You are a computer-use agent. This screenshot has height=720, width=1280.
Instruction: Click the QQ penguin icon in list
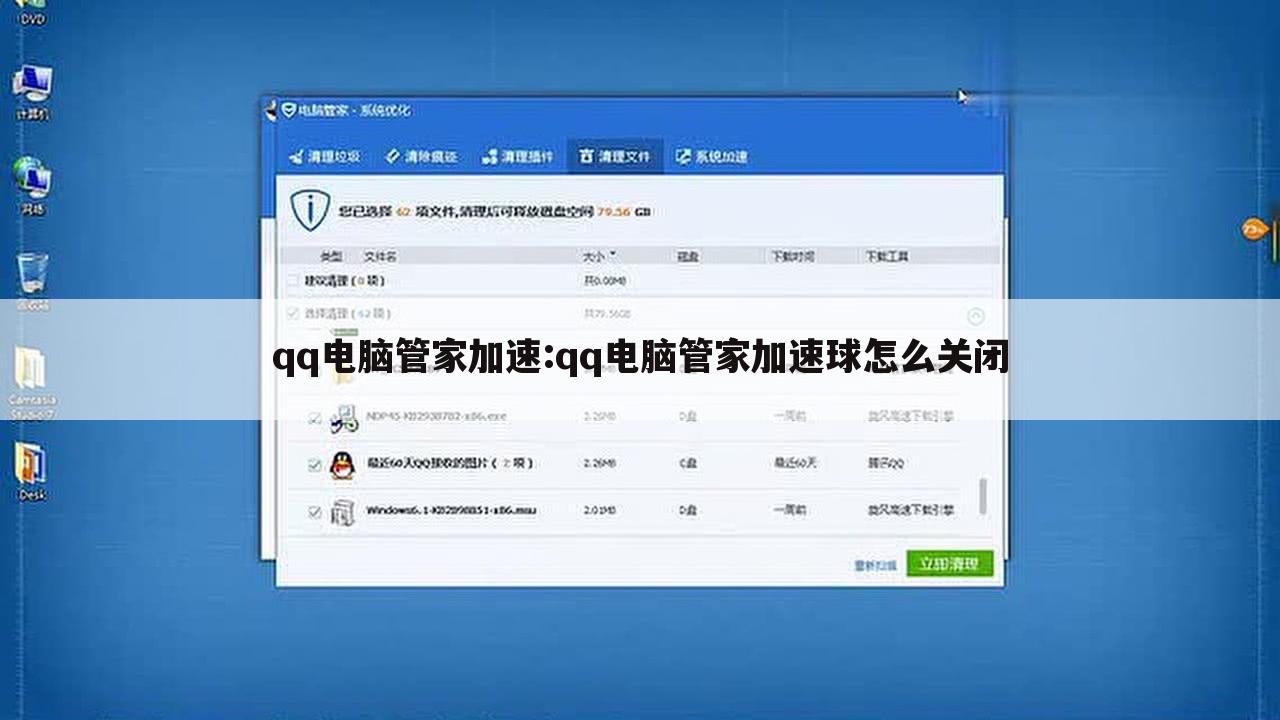pyautogui.click(x=343, y=465)
